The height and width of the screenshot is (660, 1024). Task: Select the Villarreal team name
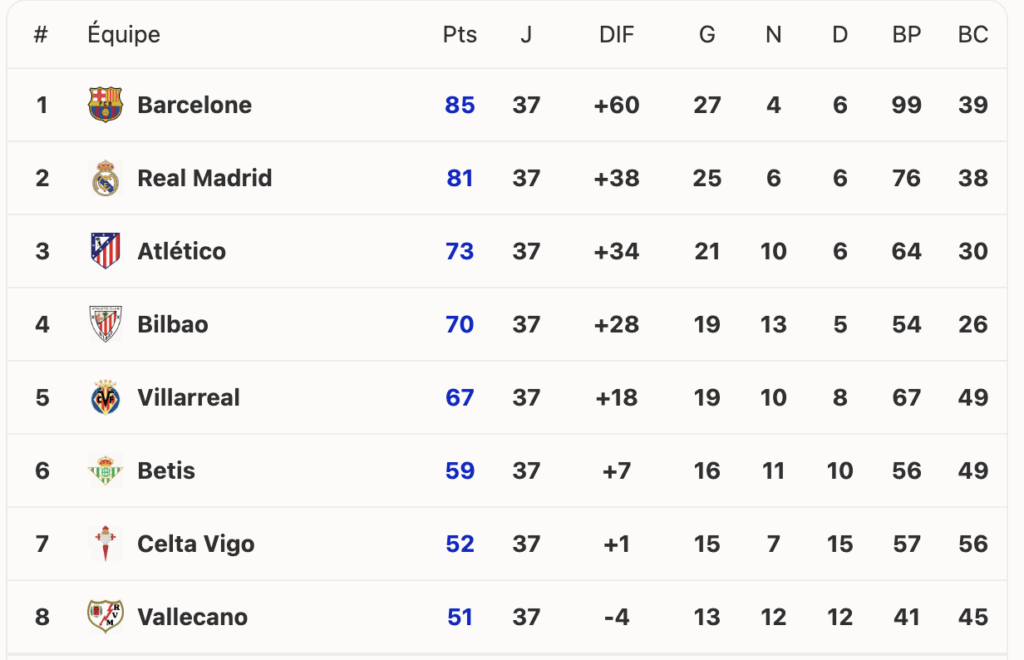[189, 397]
